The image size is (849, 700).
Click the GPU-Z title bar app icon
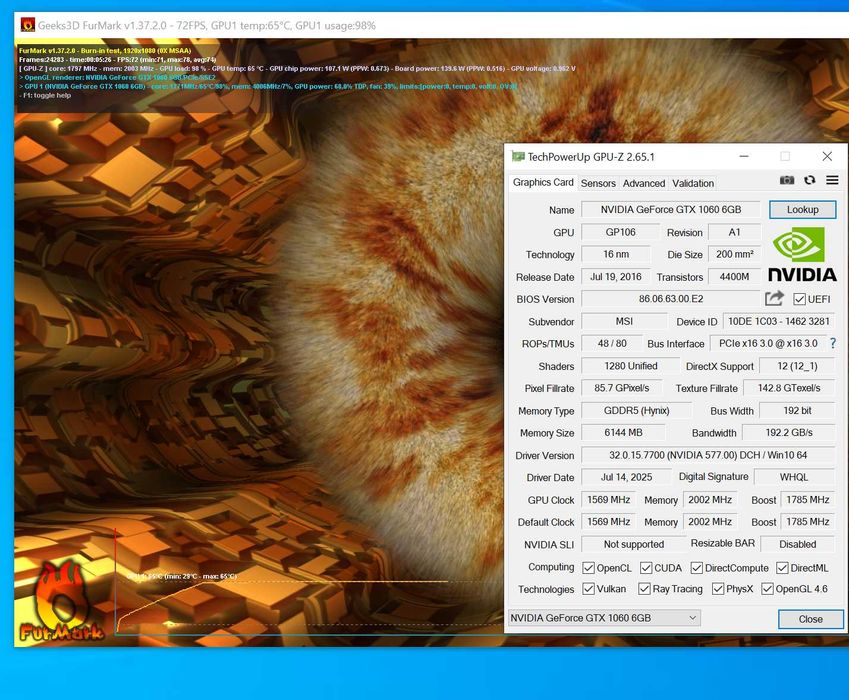[518, 156]
